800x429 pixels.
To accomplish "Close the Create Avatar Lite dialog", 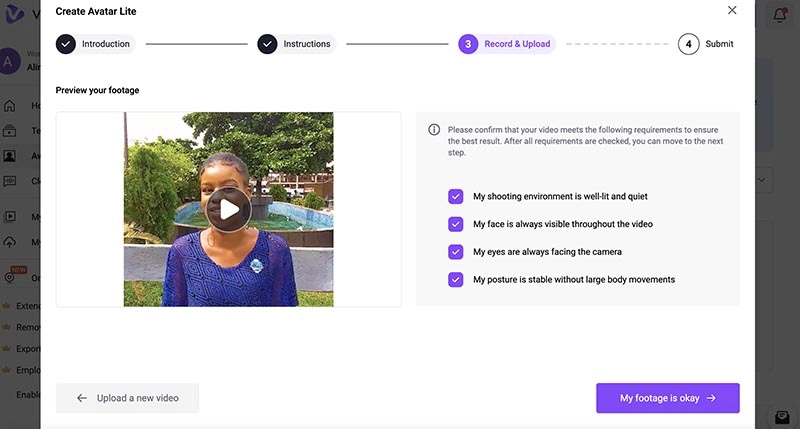I will click(x=732, y=11).
